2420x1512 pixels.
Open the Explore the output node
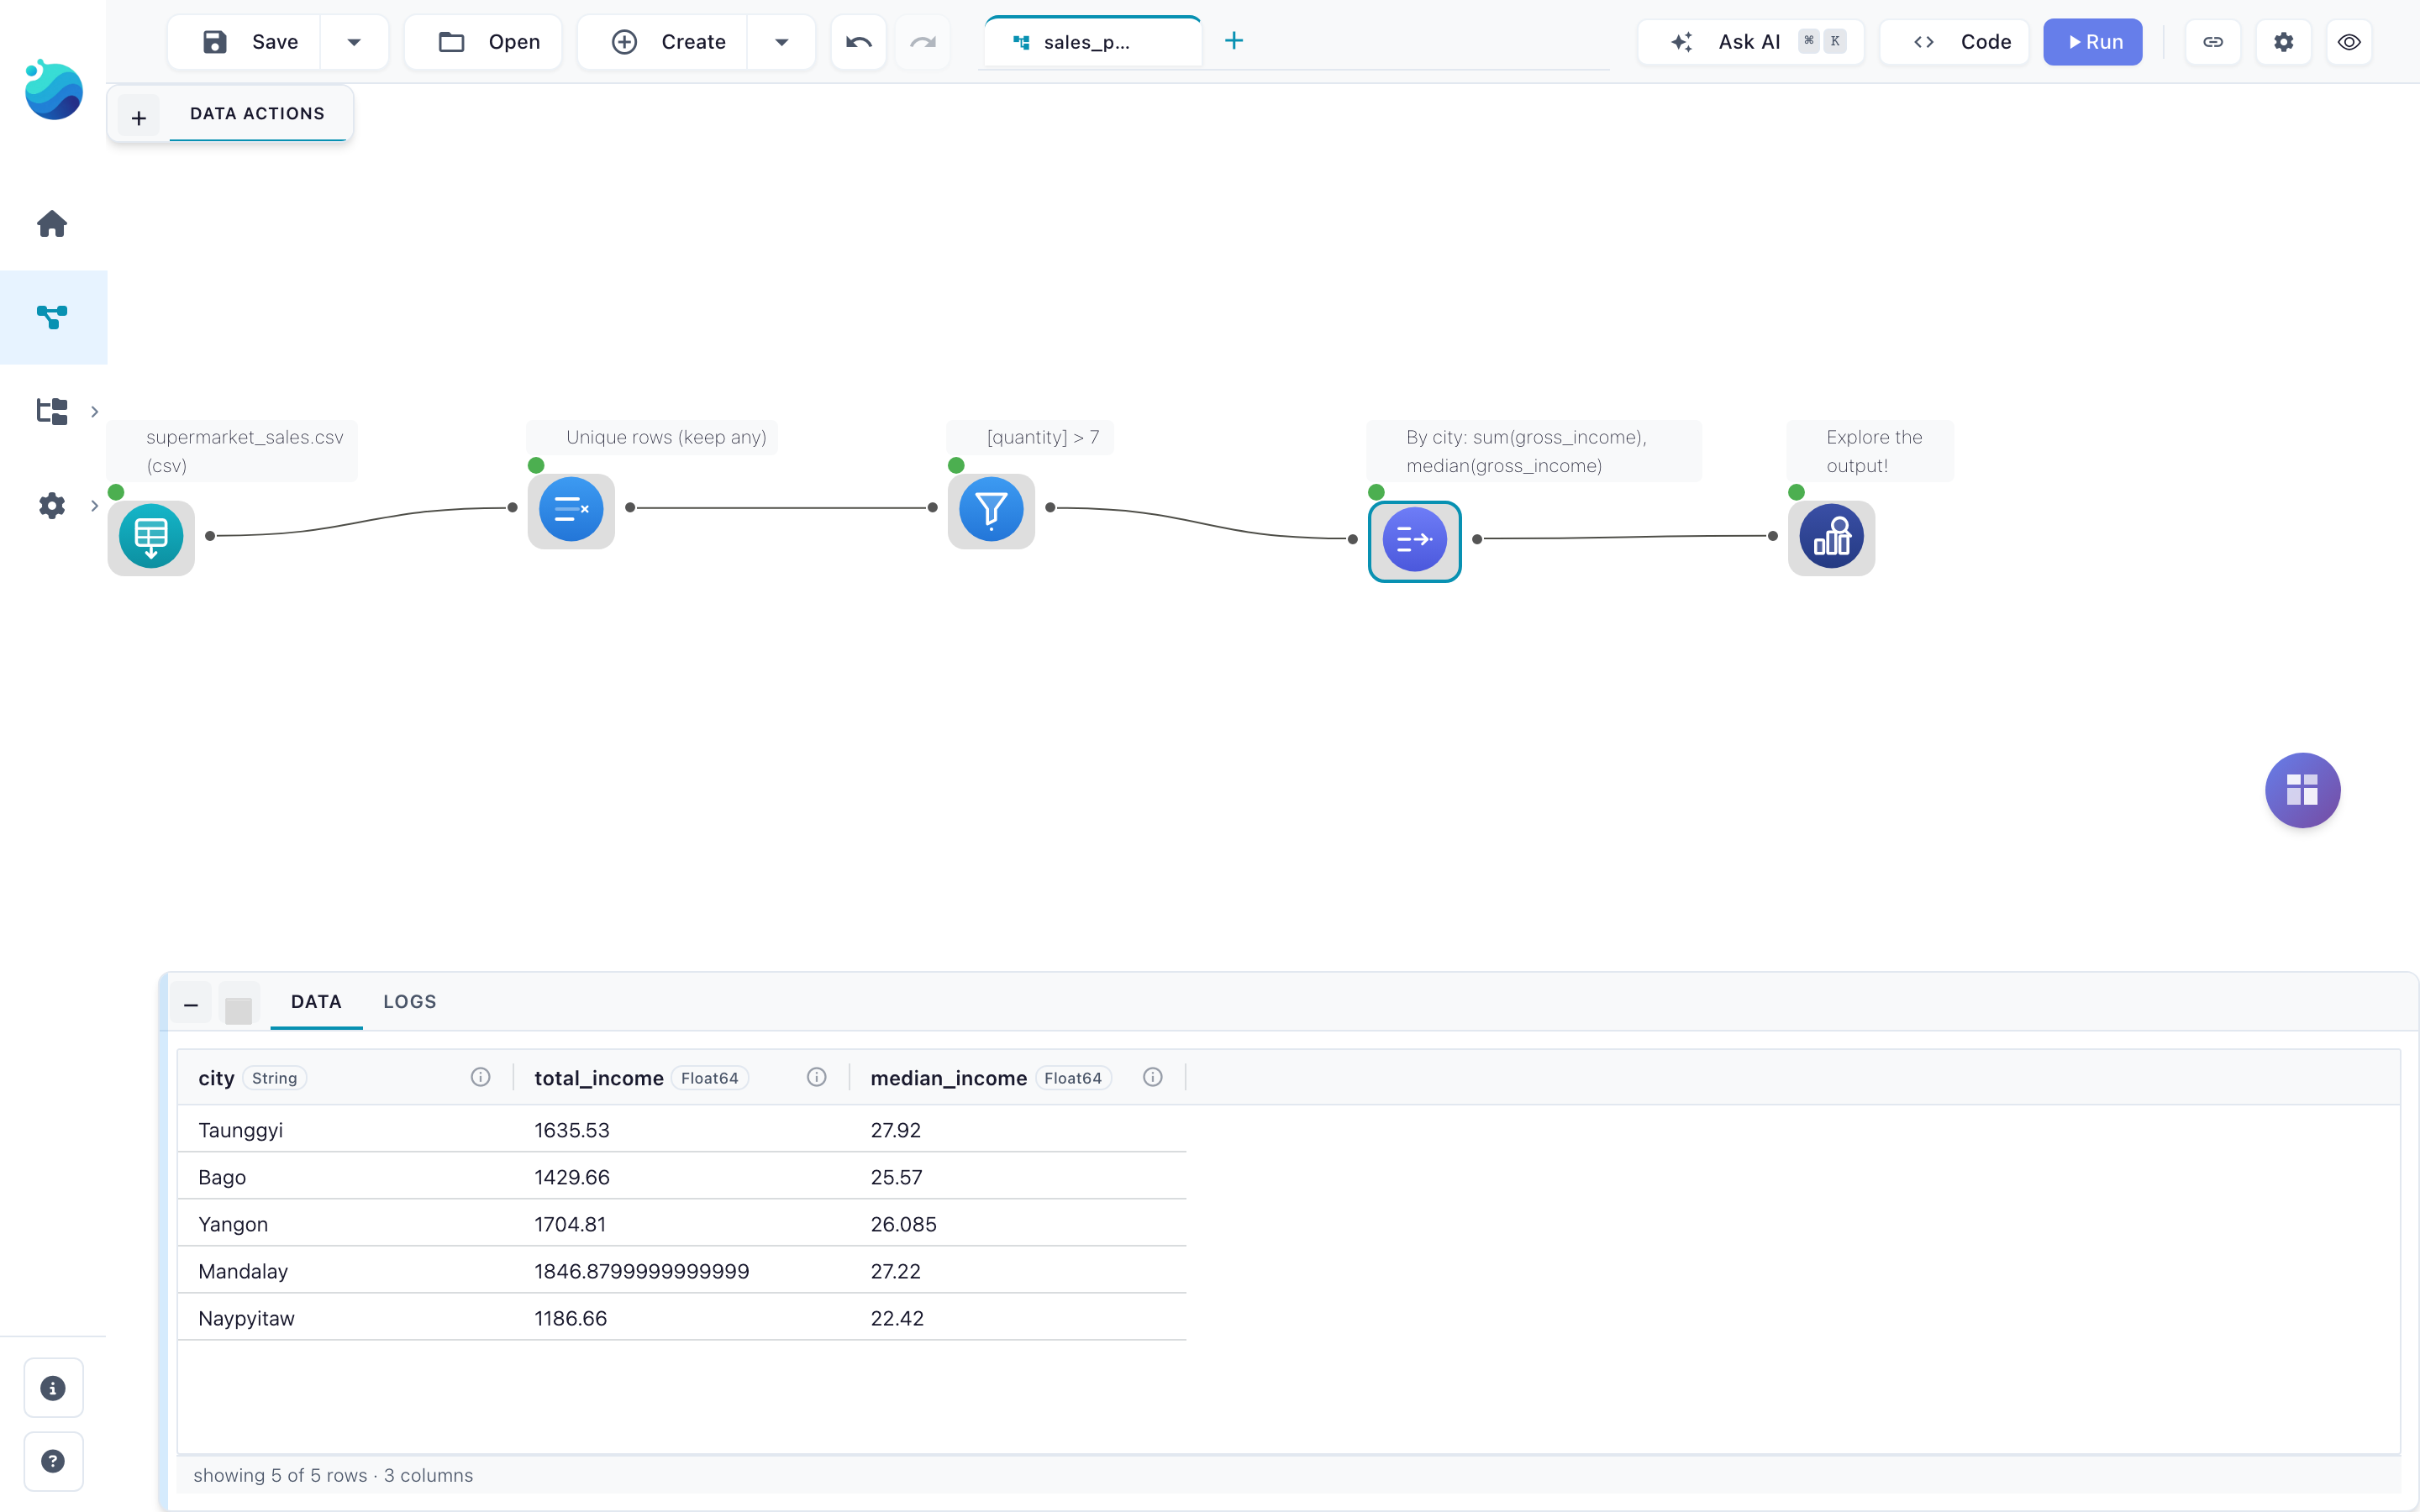1831,537
